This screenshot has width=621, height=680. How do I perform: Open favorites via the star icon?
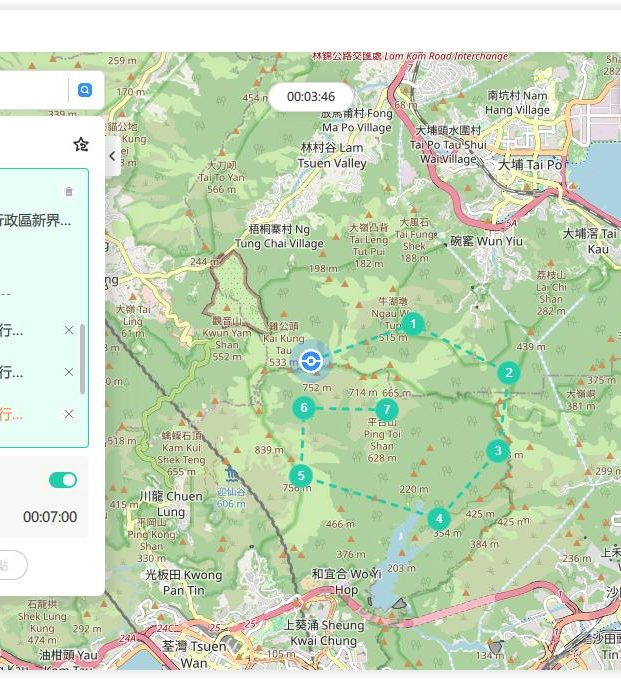pyautogui.click(x=81, y=145)
